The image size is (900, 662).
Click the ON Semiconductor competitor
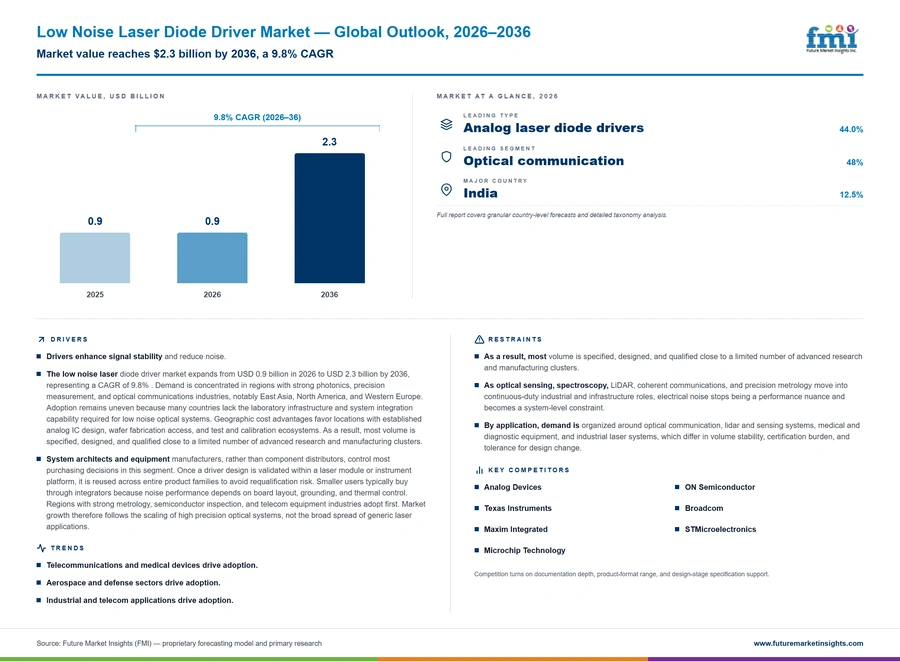[720, 487]
